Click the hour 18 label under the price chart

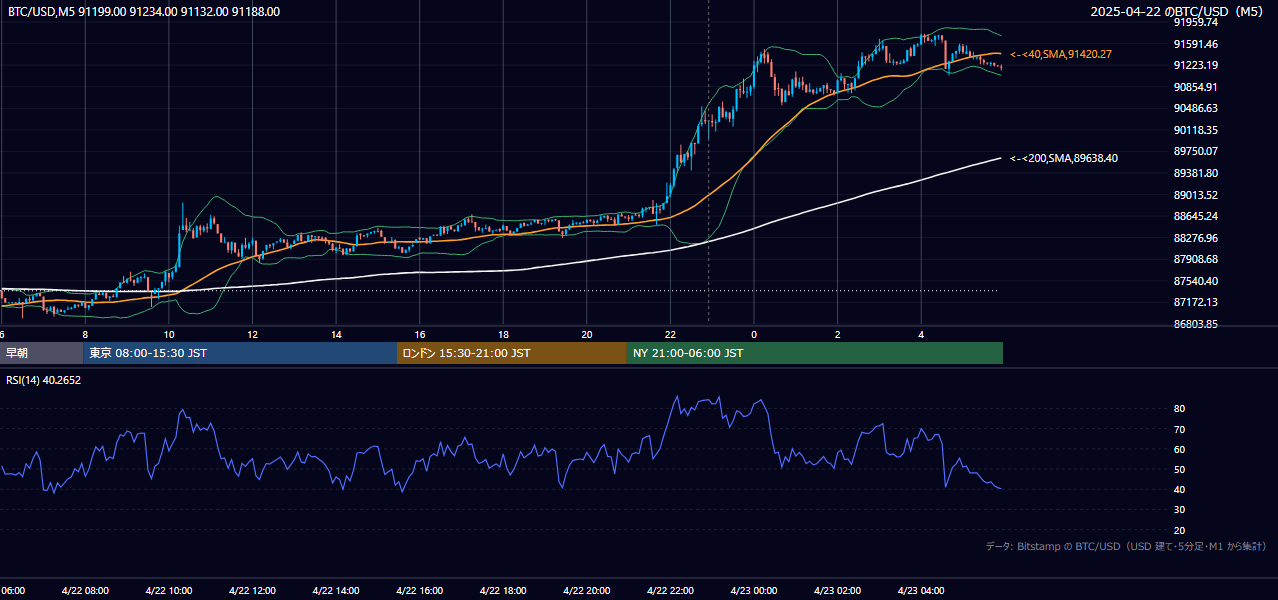coord(503,335)
